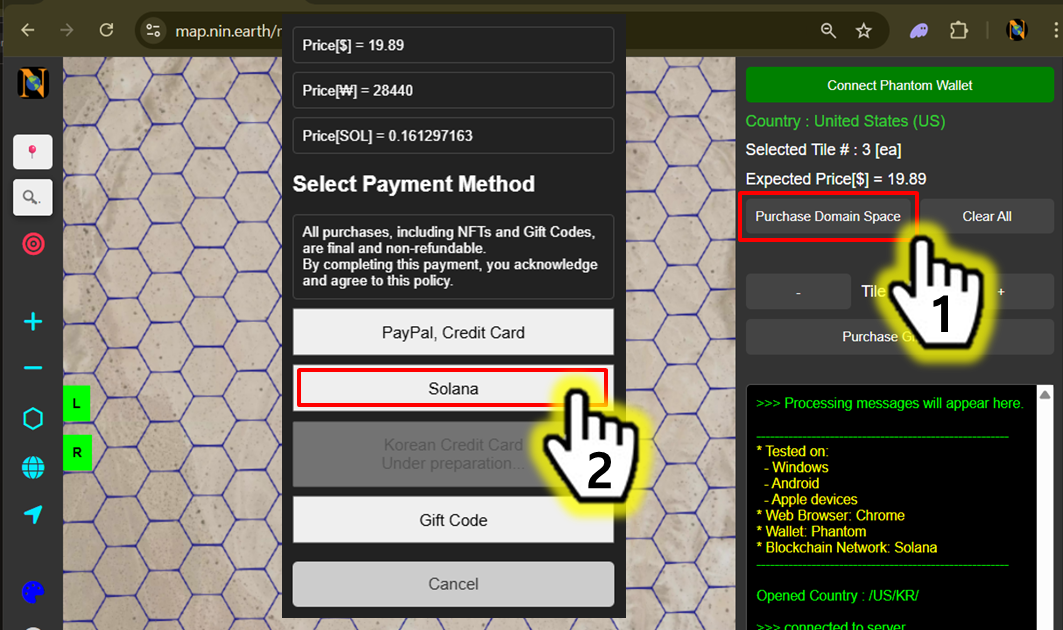Select the hexagon tile icon
This screenshot has height=630, width=1063.
33,419
